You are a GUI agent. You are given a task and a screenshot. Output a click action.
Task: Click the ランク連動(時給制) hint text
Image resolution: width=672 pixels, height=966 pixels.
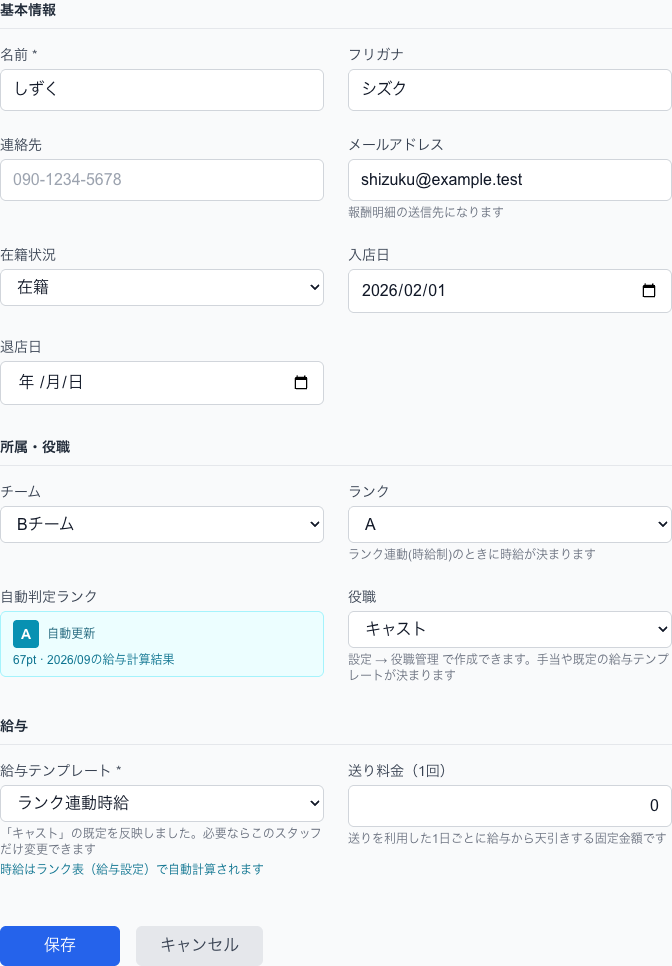pyautogui.click(x=472, y=554)
